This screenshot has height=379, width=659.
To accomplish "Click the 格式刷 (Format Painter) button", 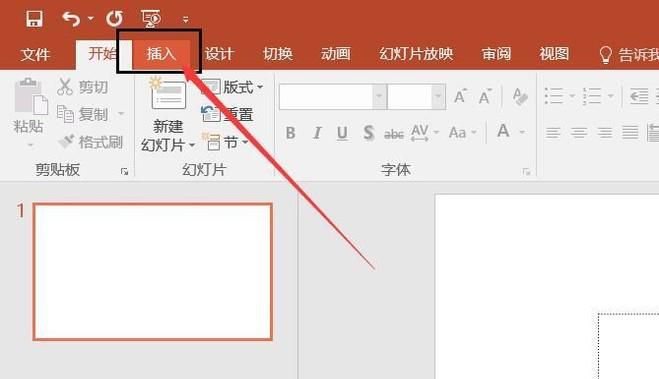I will pos(91,142).
